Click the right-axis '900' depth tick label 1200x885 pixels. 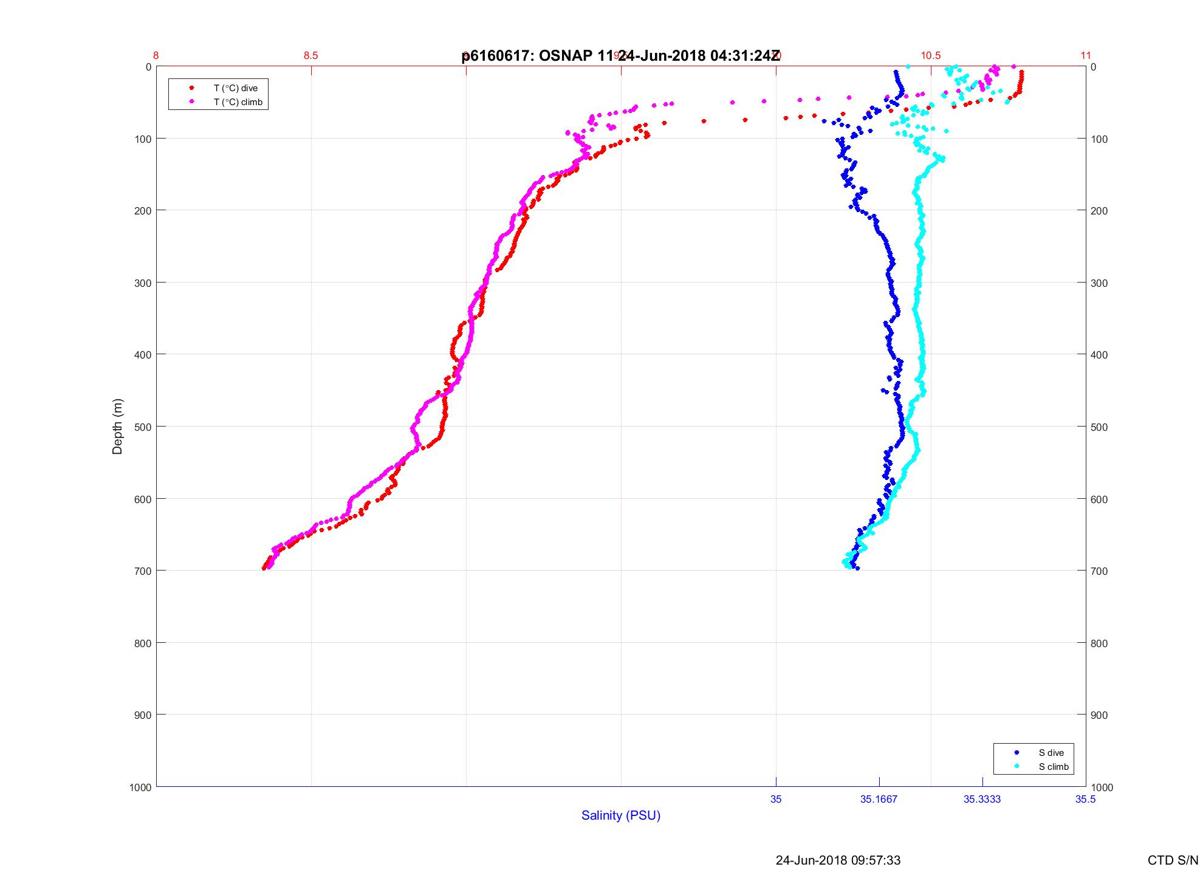coord(1100,715)
